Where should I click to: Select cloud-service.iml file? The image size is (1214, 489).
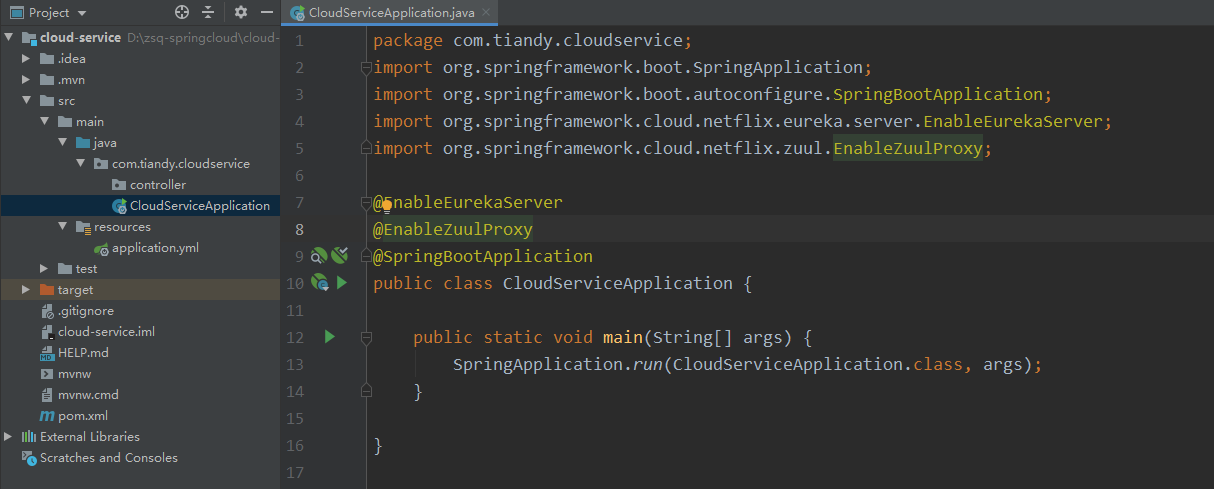(106, 332)
